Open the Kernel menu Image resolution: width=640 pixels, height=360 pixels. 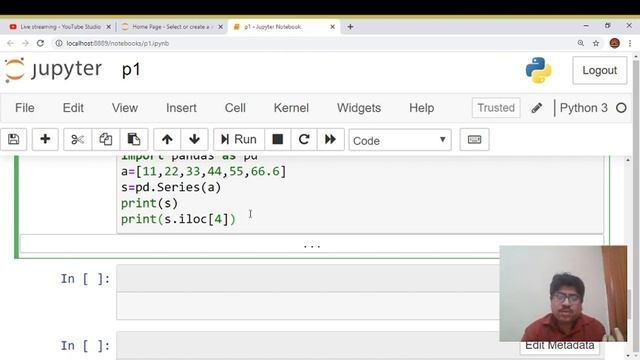point(291,108)
